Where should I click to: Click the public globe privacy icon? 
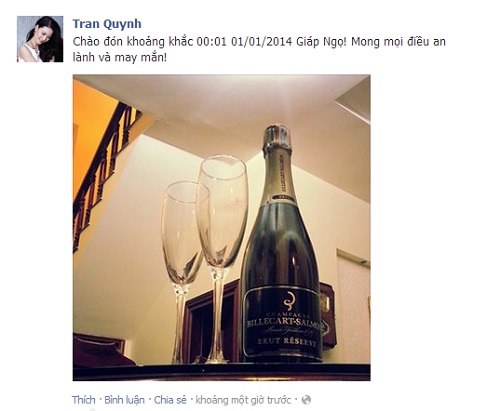tap(306, 400)
